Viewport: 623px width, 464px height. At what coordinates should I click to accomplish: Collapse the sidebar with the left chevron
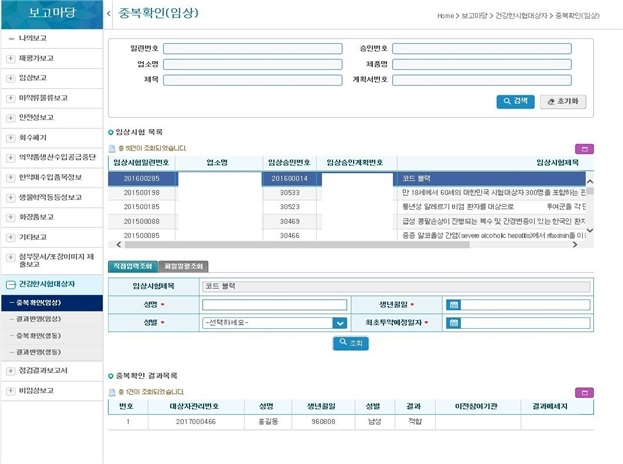coord(109,14)
